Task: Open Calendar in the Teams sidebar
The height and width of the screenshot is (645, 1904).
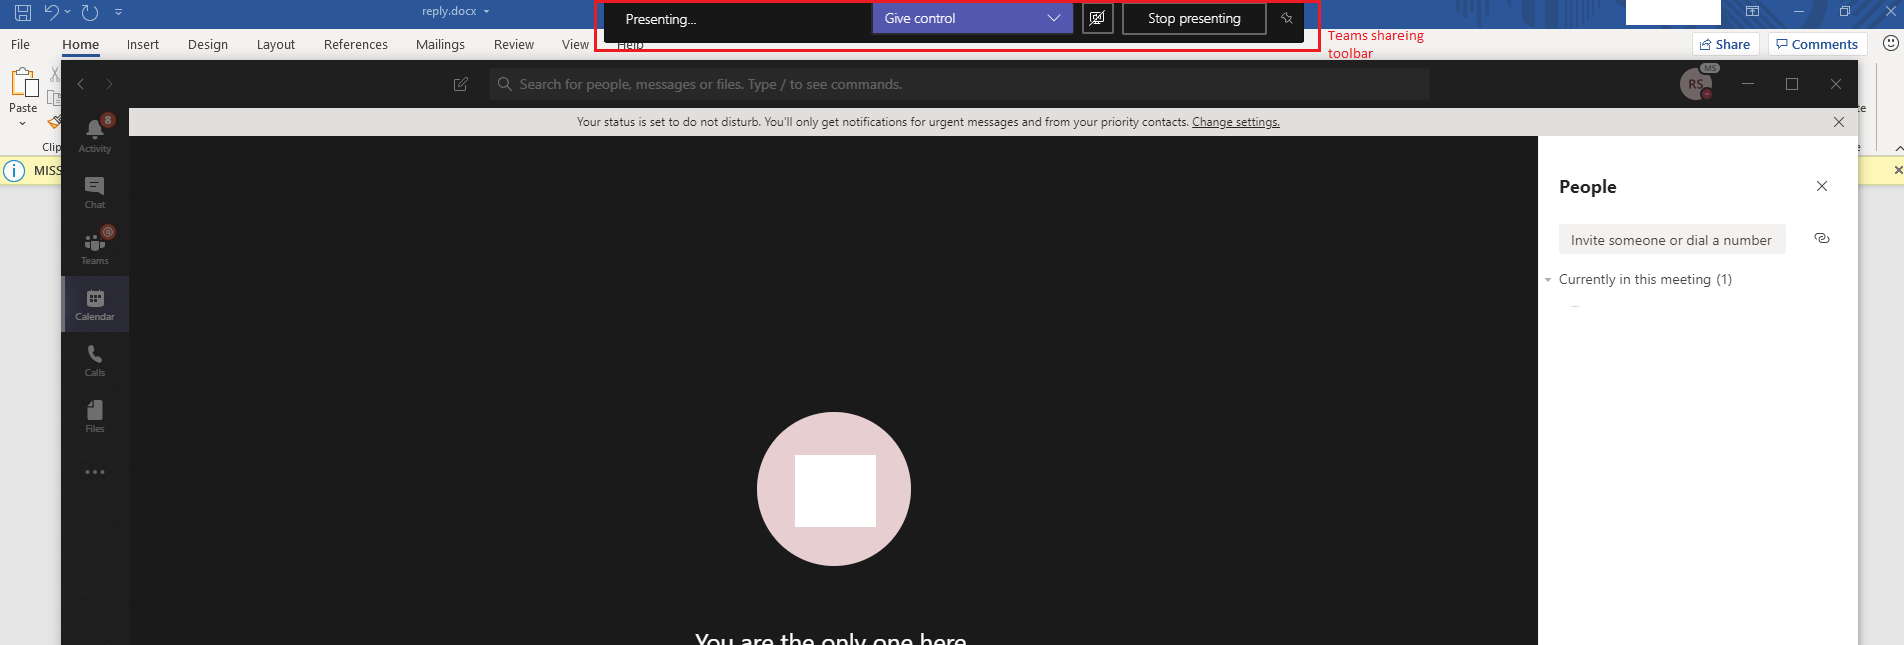Action: click(x=95, y=304)
